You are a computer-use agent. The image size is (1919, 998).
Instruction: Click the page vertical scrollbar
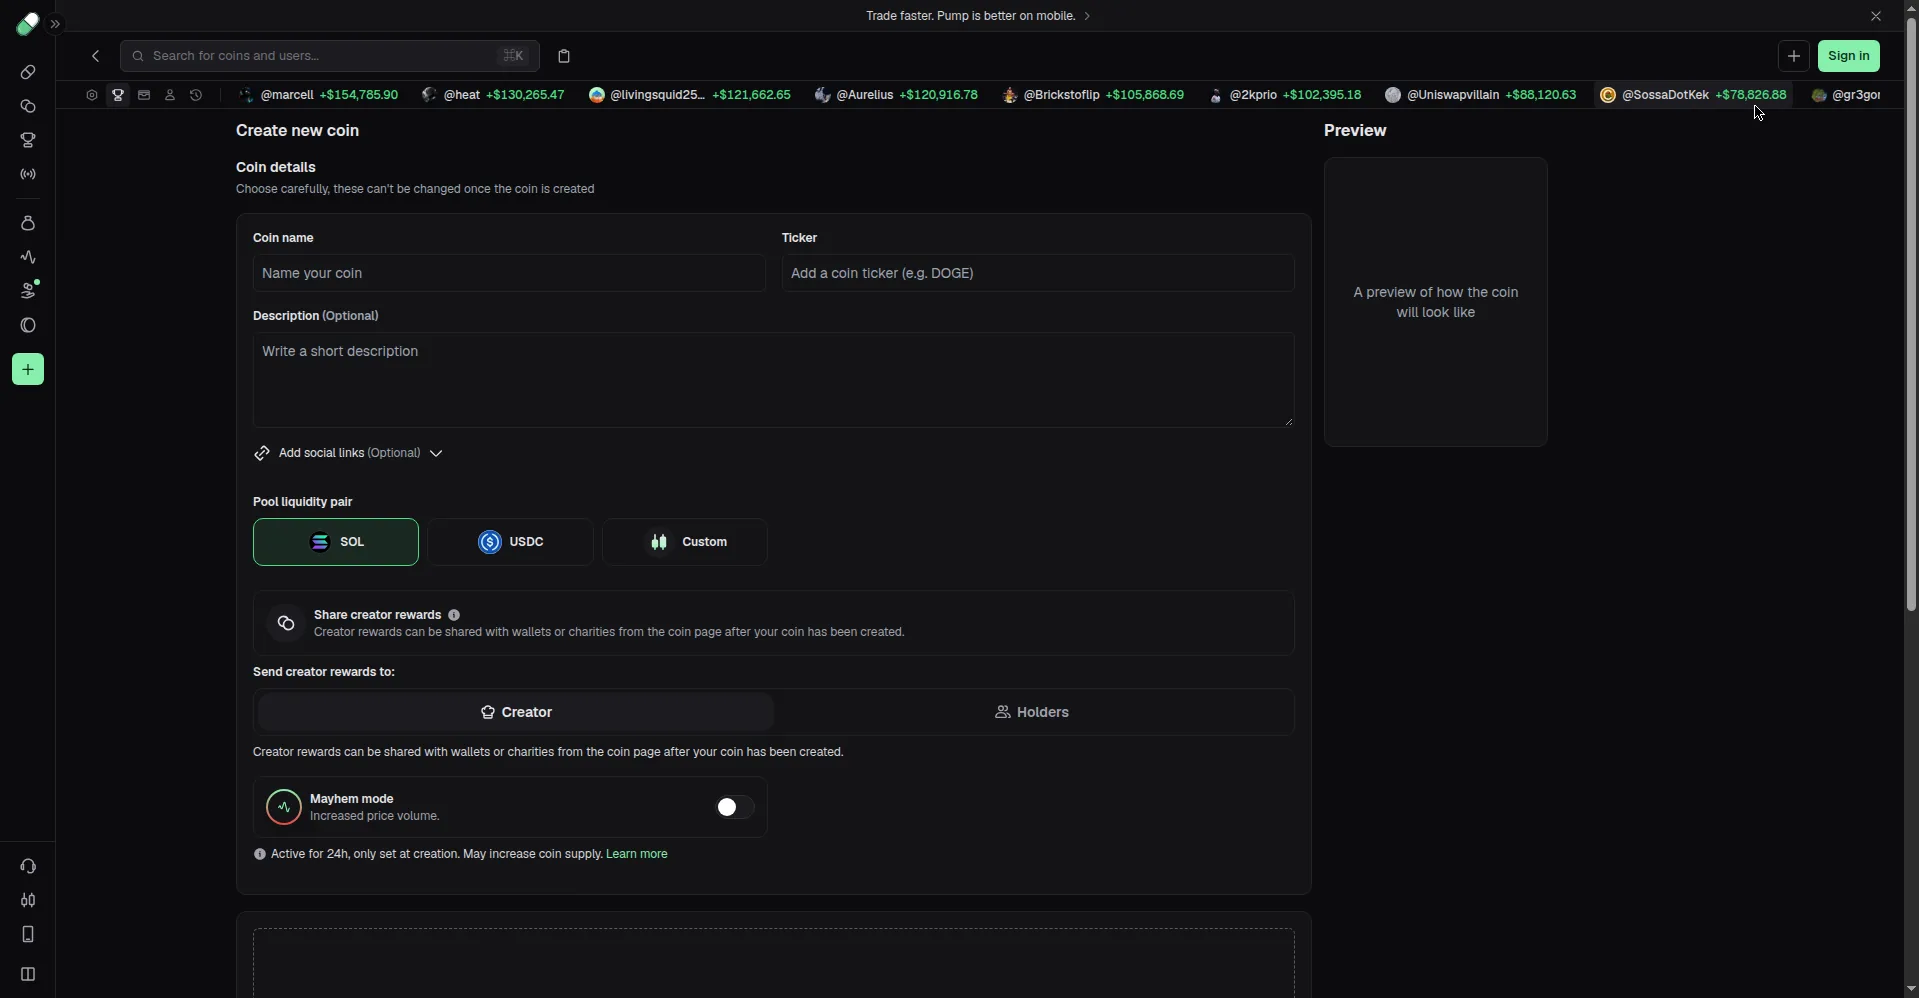1911,315
